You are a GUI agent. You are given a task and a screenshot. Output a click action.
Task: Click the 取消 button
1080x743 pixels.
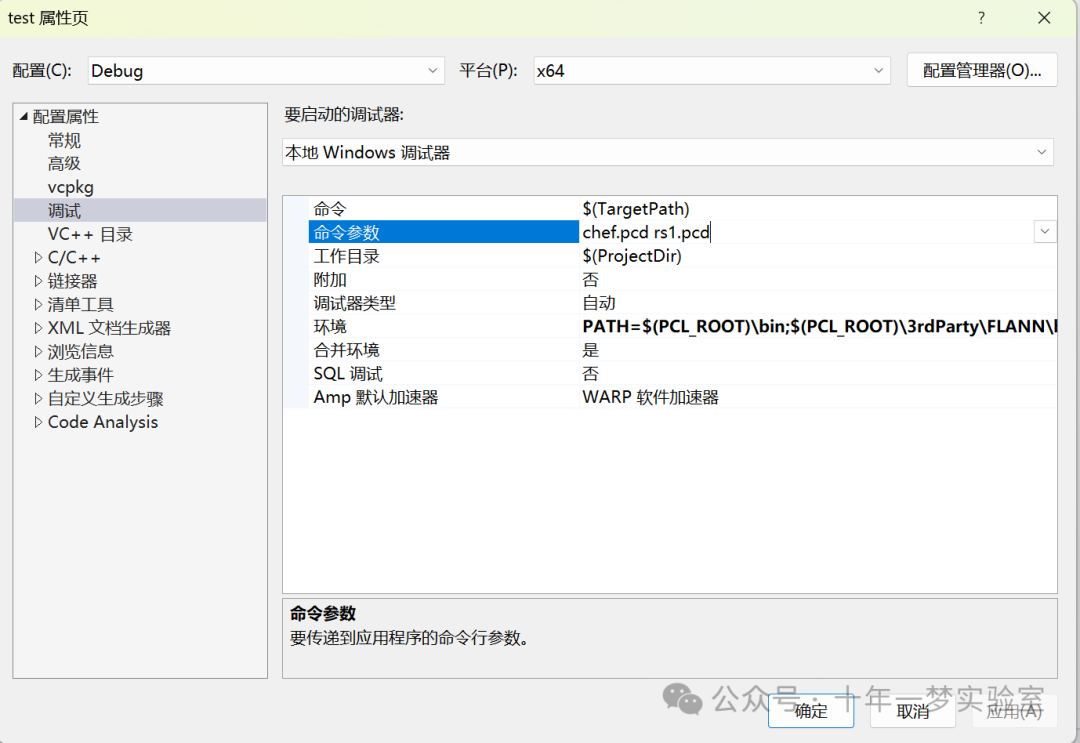(913, 711)
